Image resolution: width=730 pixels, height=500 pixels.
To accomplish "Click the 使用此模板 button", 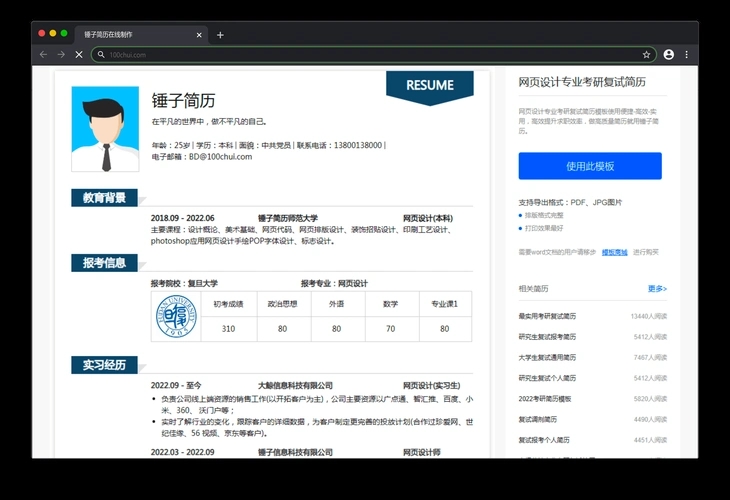I will click(590, 166).
